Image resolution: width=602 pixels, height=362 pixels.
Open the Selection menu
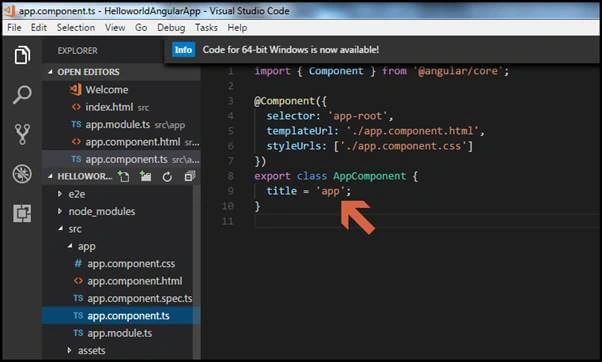tap(76, 28)
